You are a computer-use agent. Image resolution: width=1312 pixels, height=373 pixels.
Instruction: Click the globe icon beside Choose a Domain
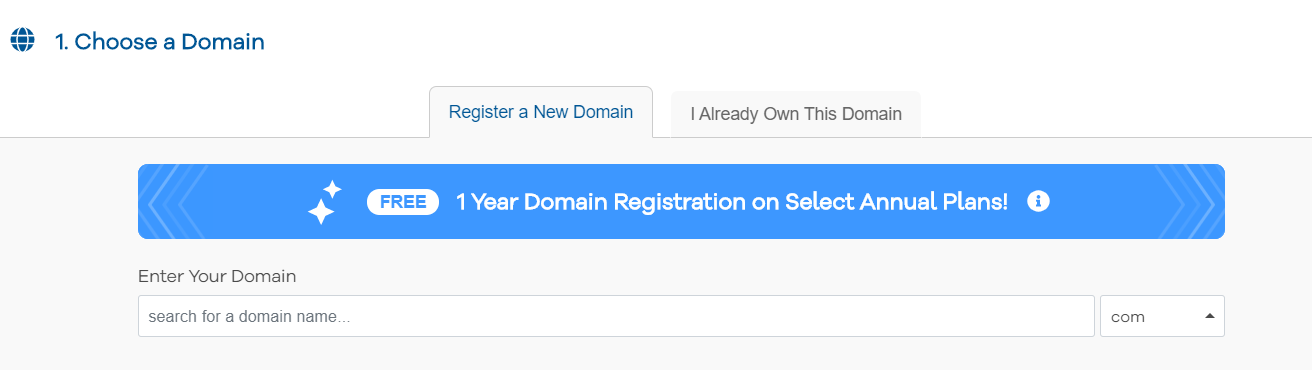(22, 41)
